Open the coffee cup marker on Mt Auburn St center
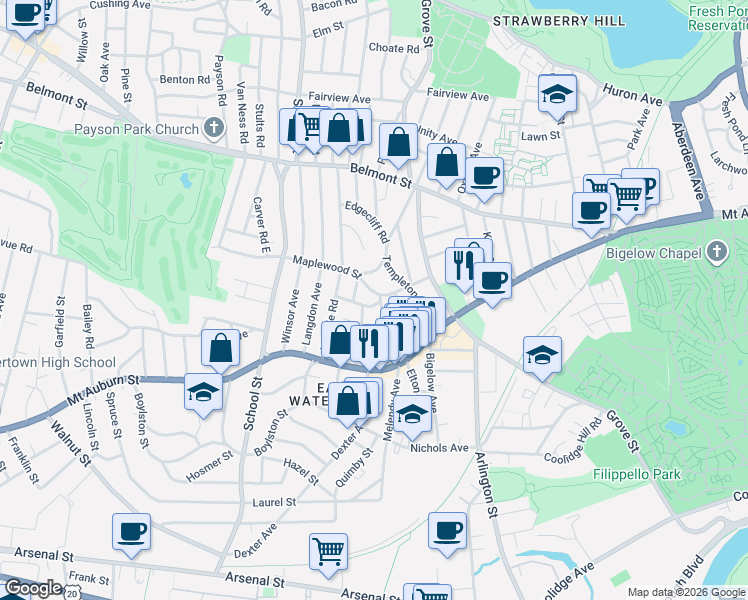Viewport: 748px width, 600px height. click(492, 281)
